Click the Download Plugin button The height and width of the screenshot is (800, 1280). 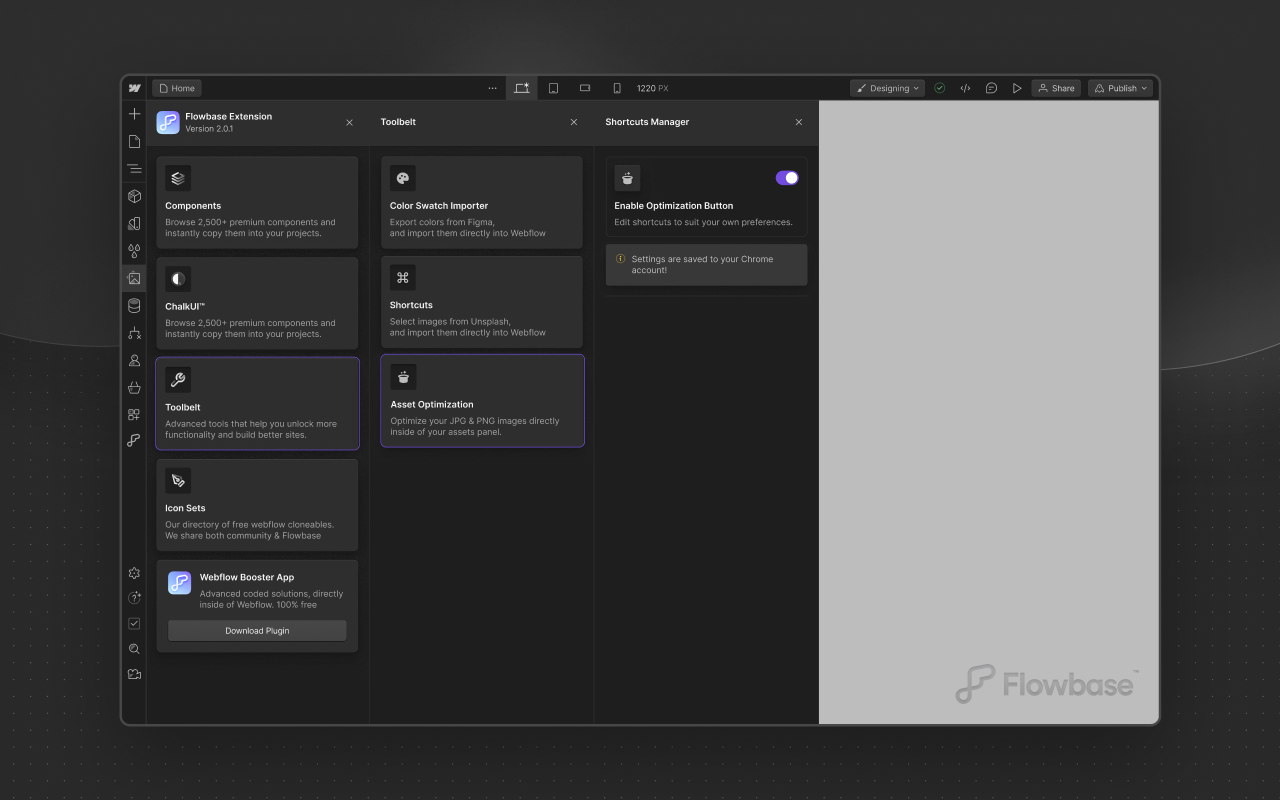257,630
